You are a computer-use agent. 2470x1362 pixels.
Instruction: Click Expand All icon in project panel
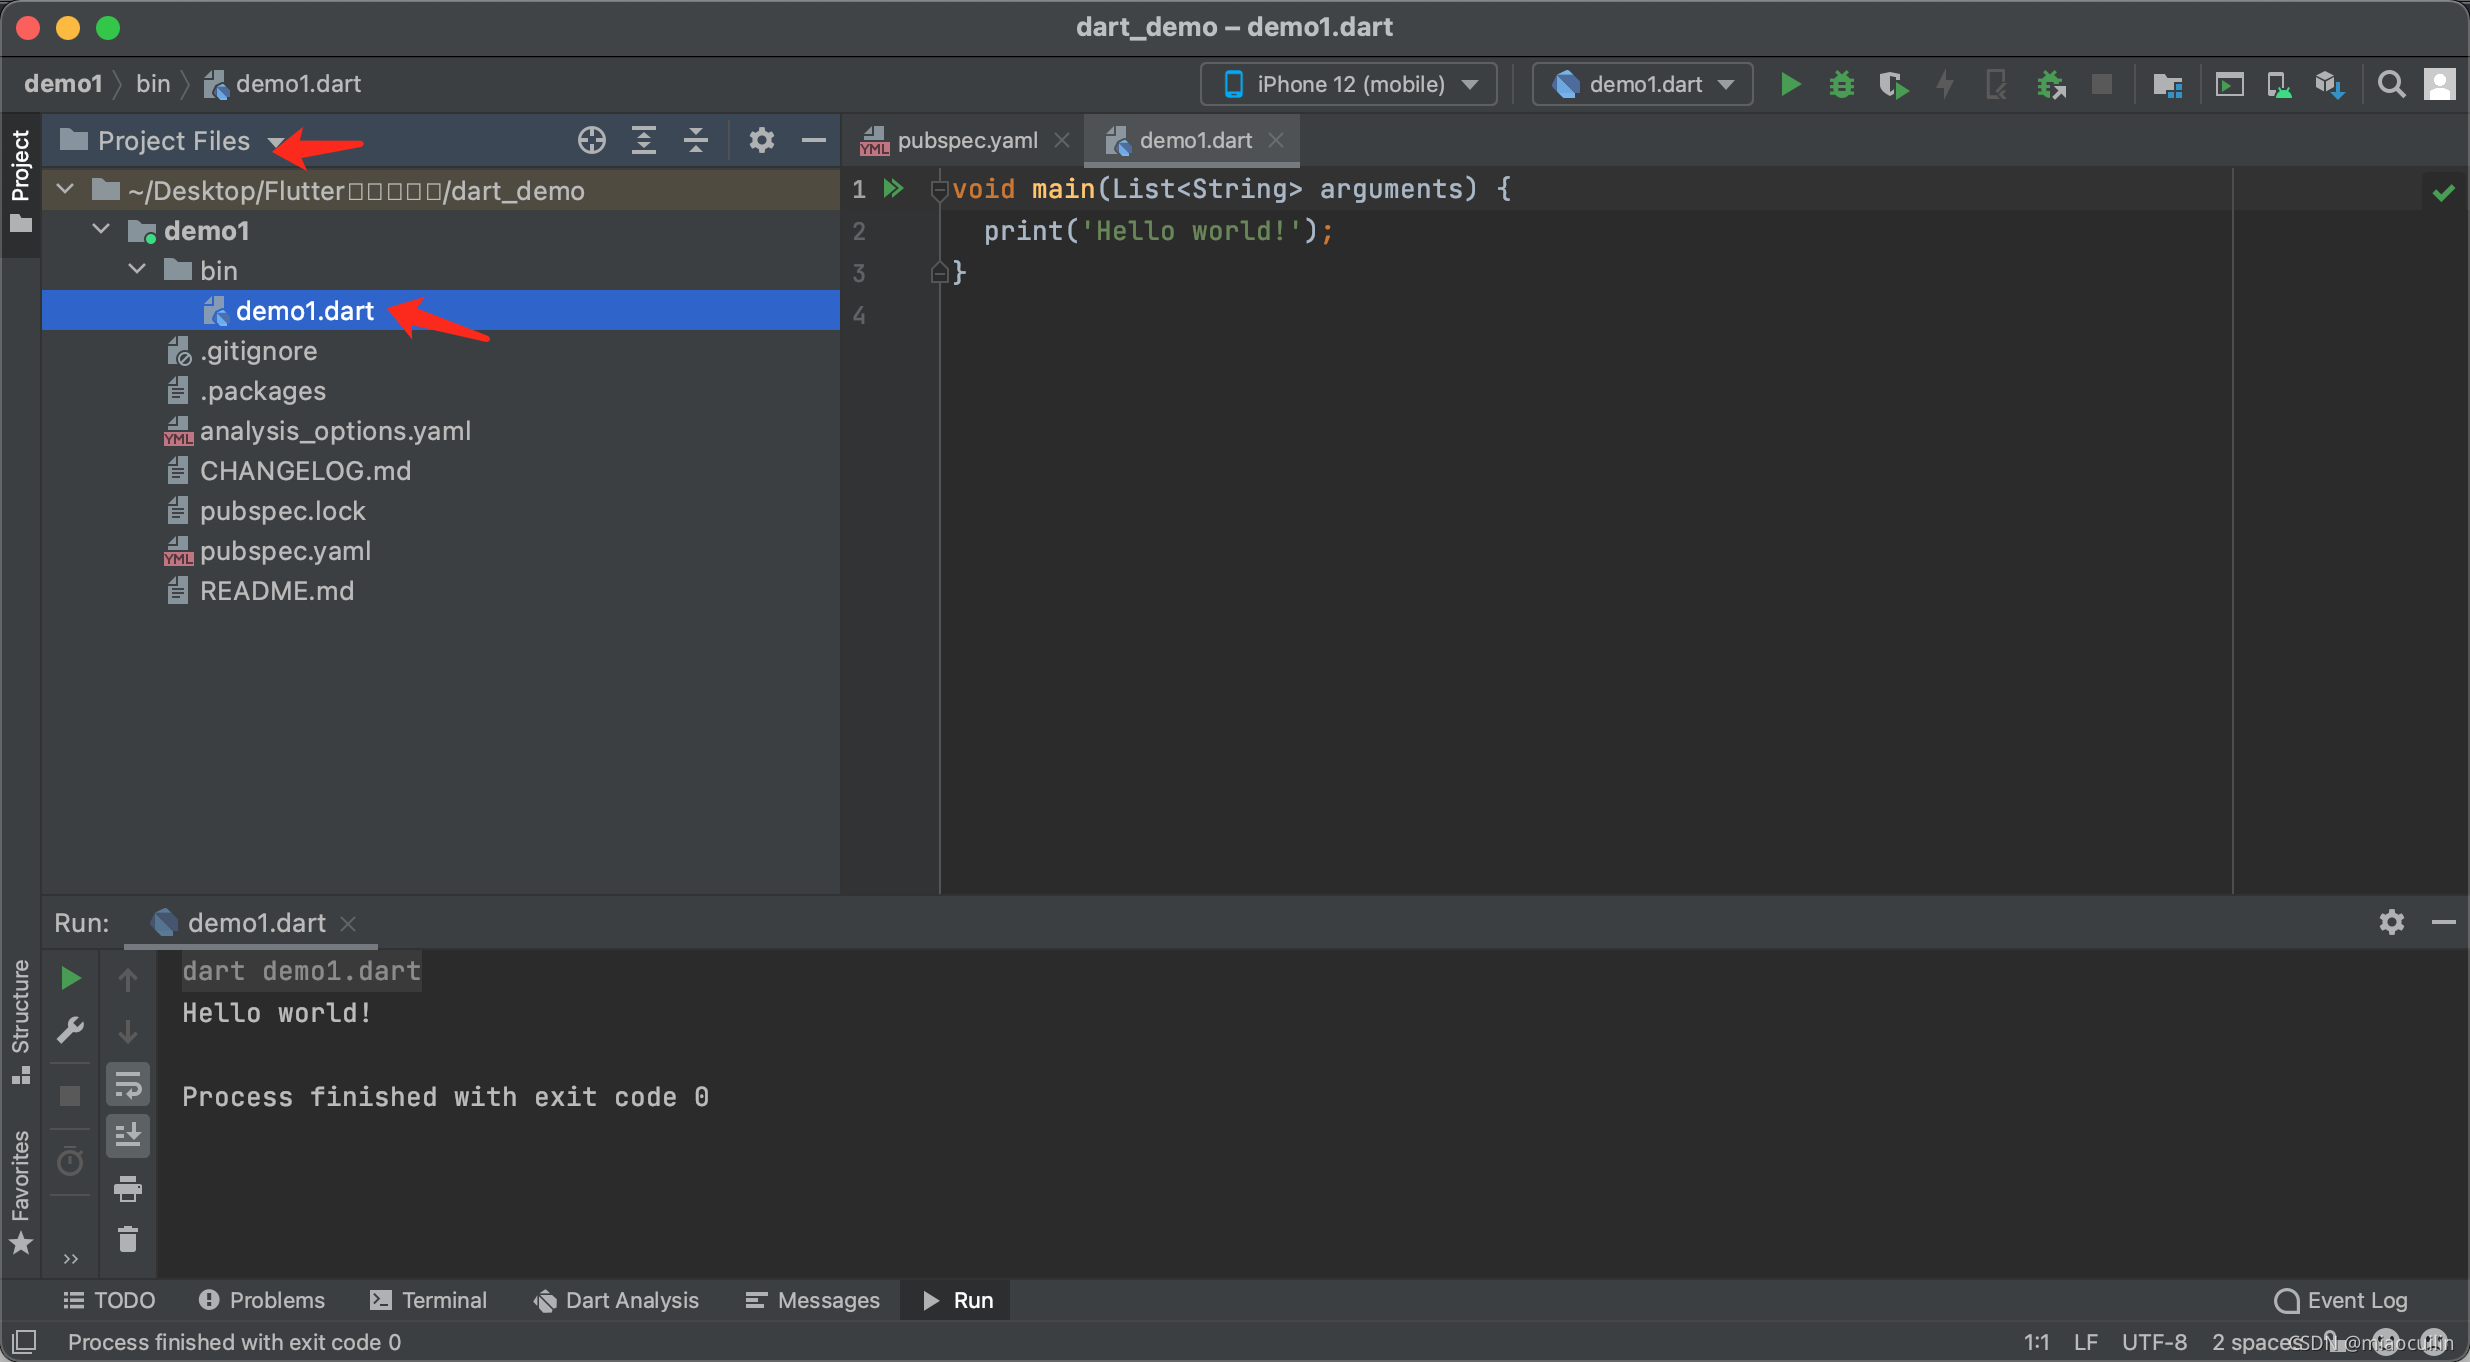(644, 140)
